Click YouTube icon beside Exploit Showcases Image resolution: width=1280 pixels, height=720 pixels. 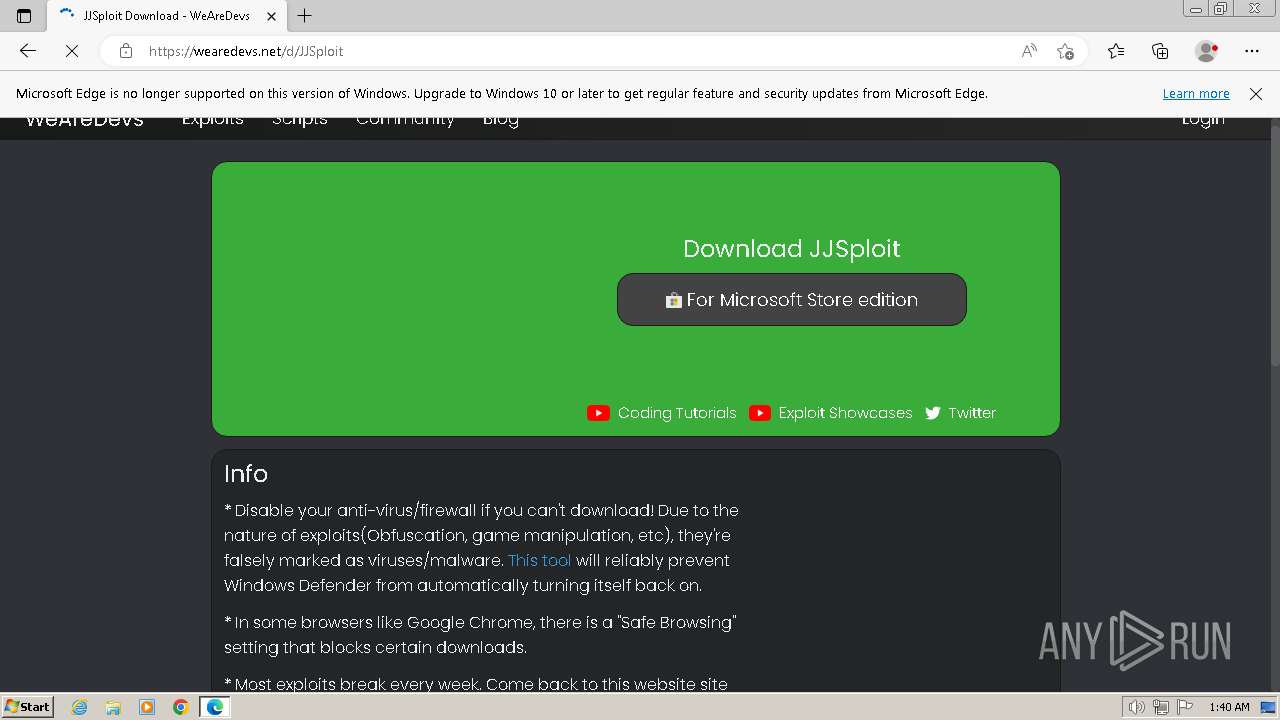[760, 413]
